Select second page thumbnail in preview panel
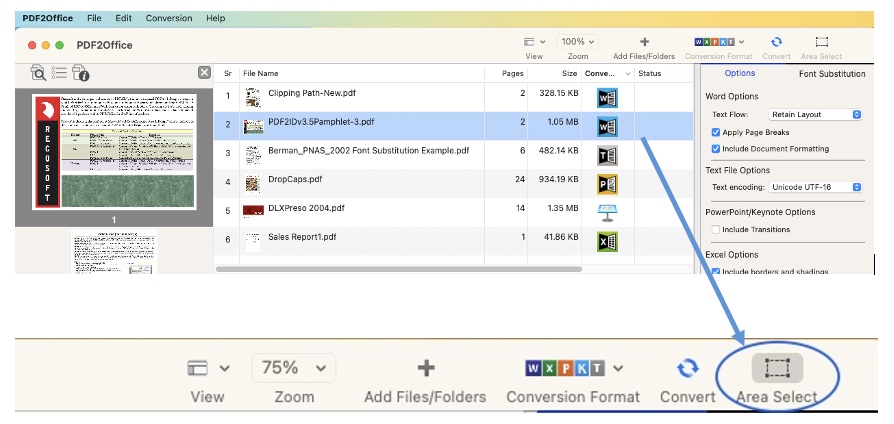The image size is (894, 424). point(114,252)
